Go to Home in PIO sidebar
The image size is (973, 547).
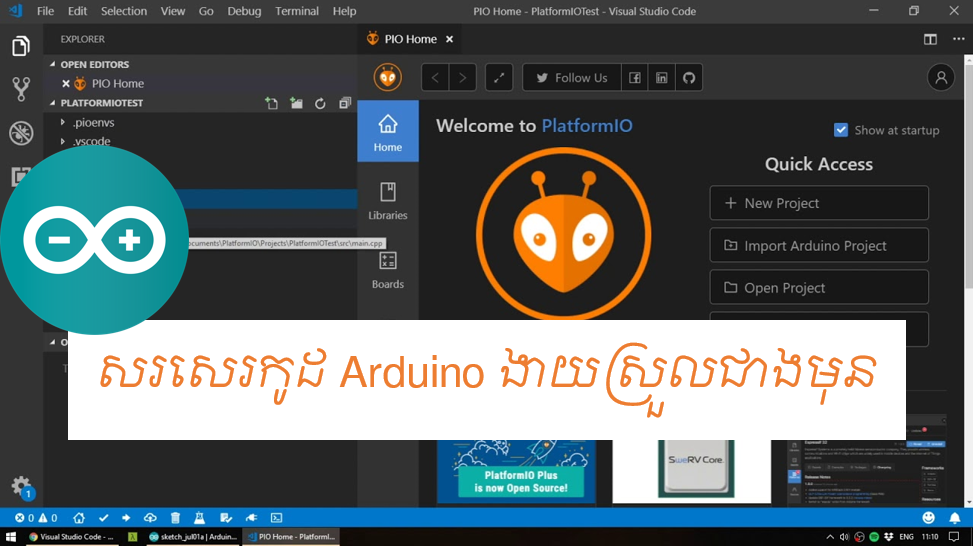coord(388,132)
